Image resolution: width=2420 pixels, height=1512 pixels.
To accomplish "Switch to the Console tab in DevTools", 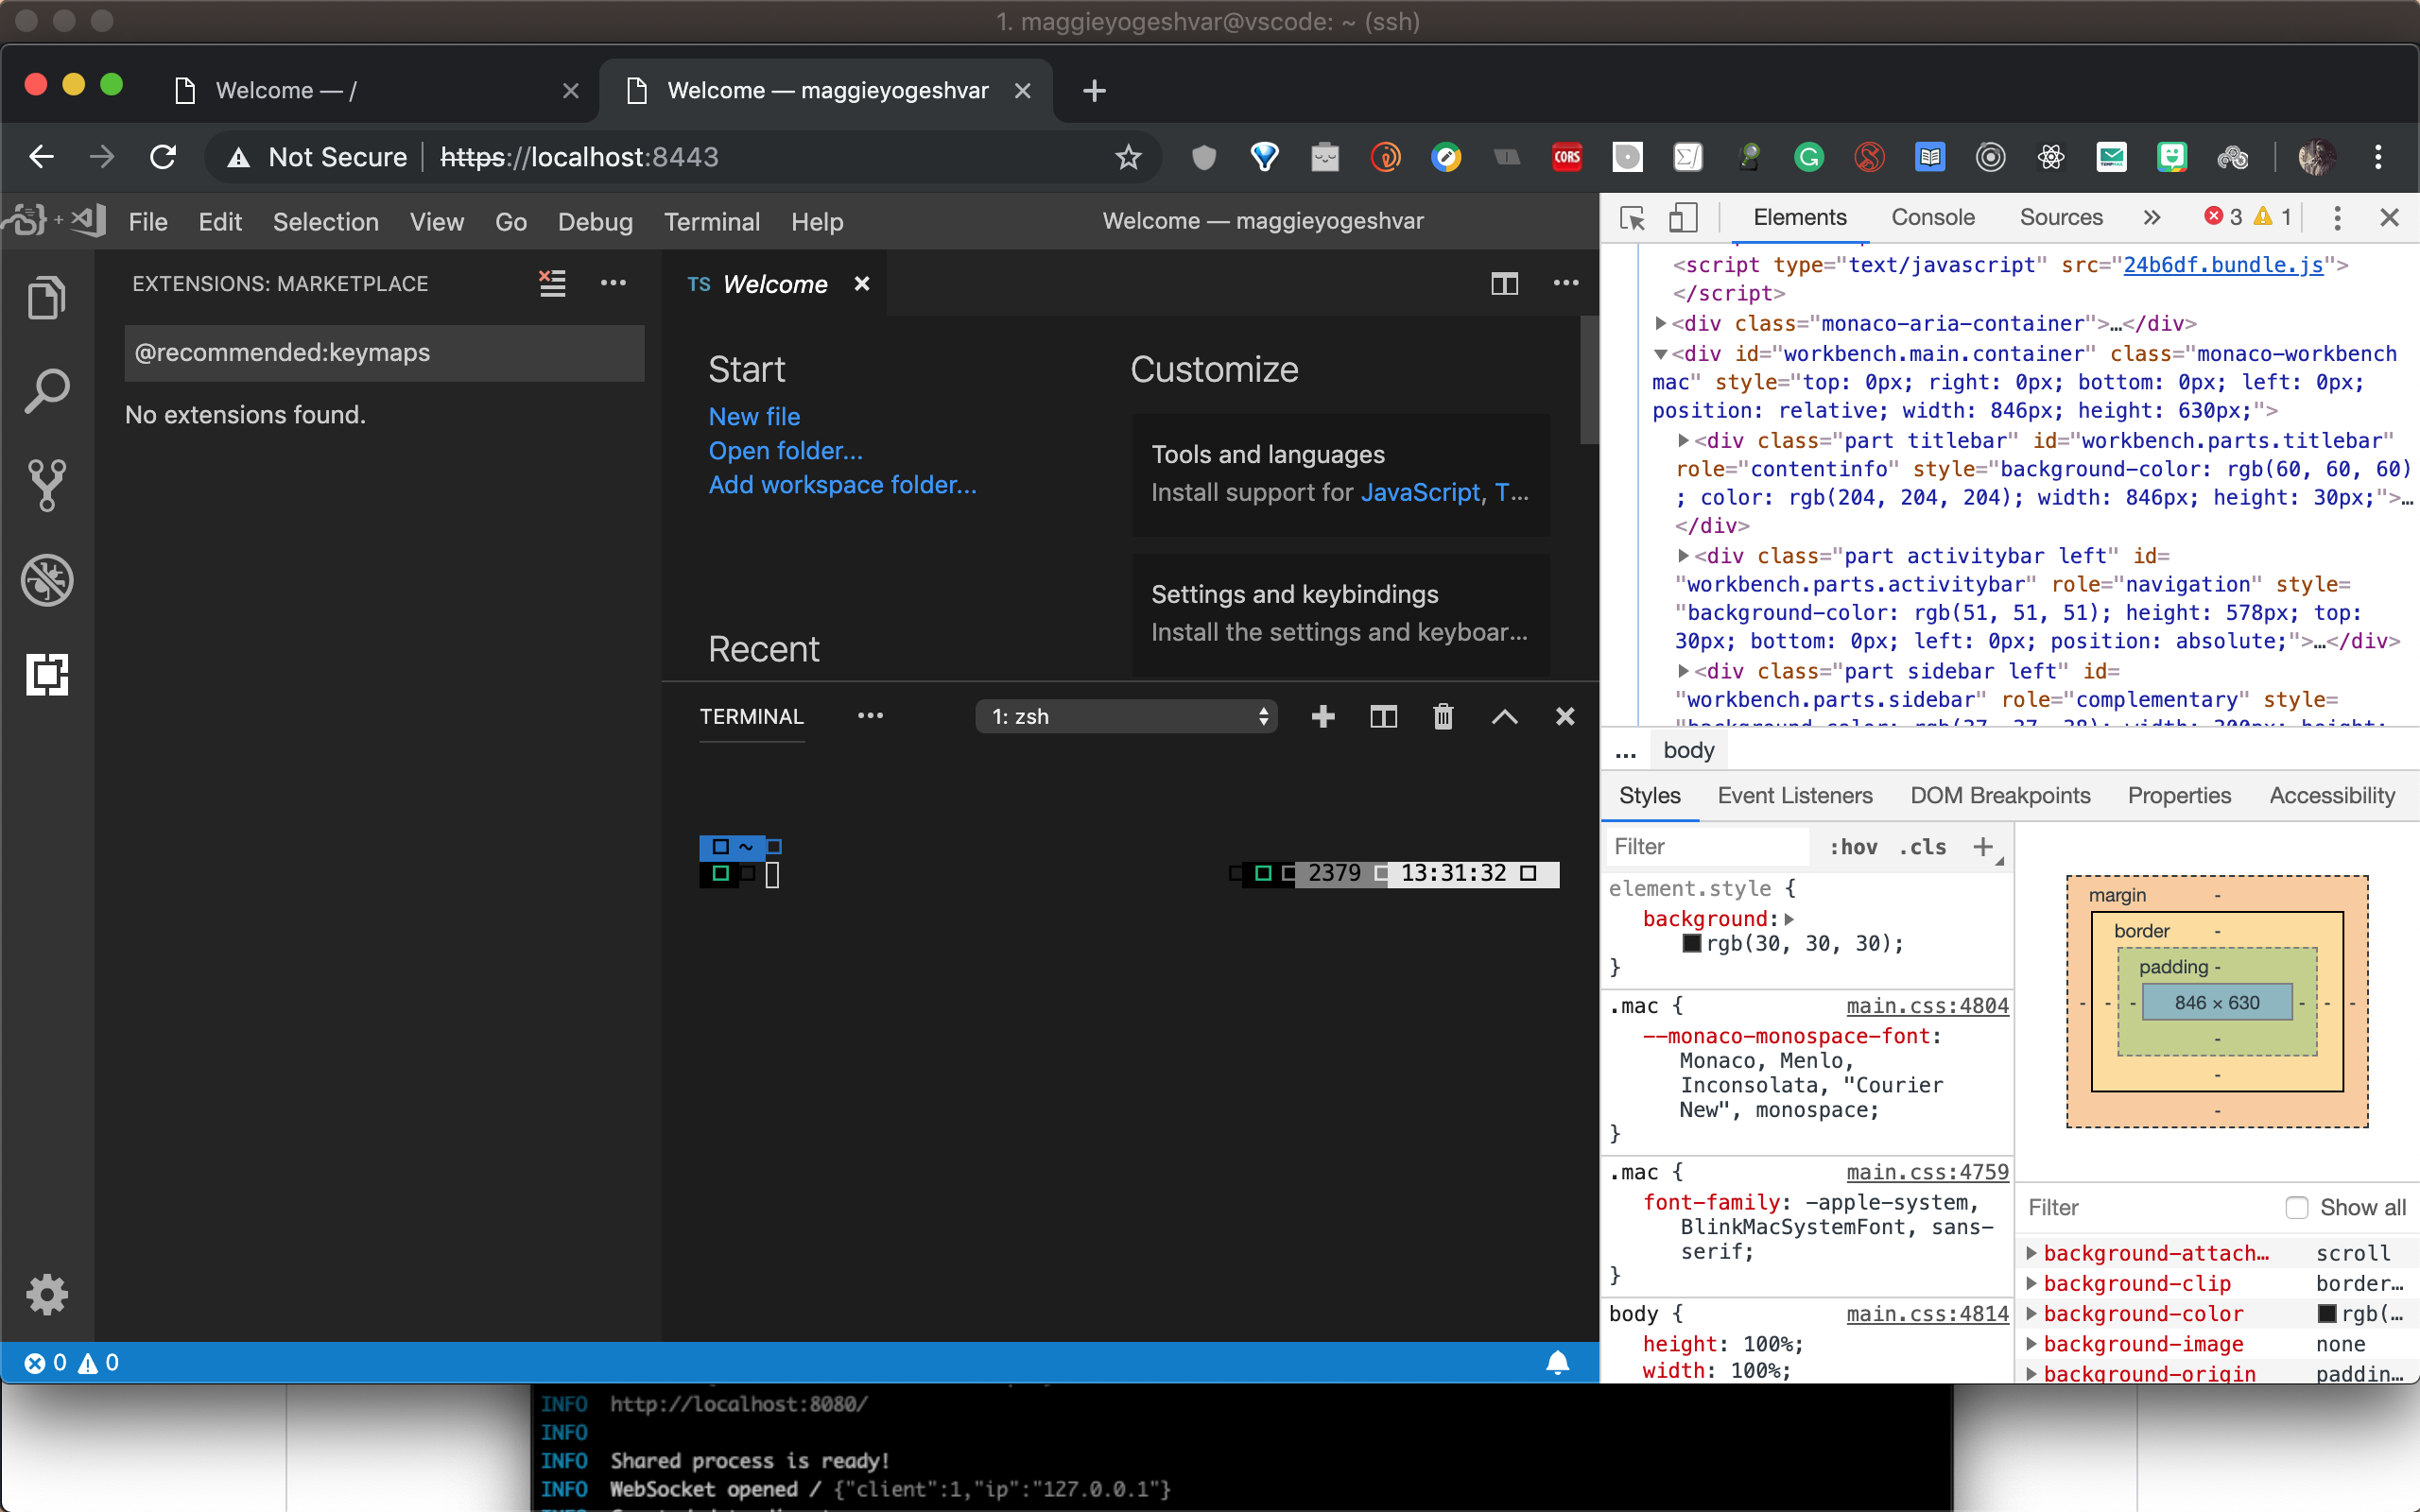I will [x=1932, y=217].
